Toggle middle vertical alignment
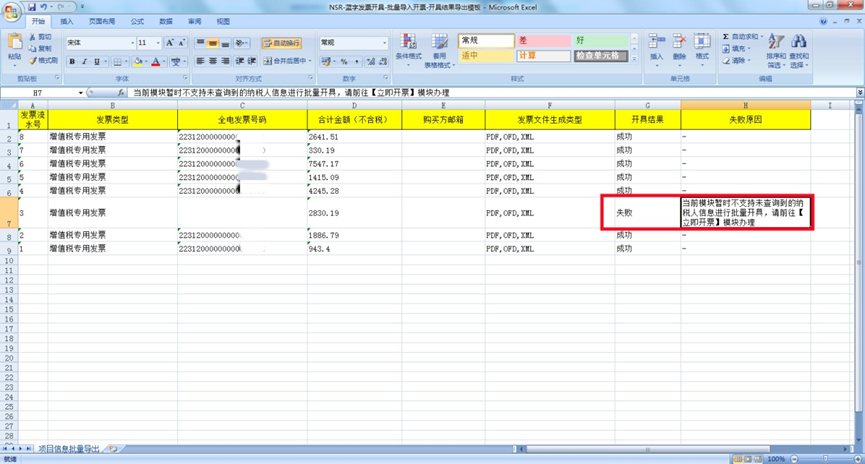The image size is (865, 464). point(213,42)
